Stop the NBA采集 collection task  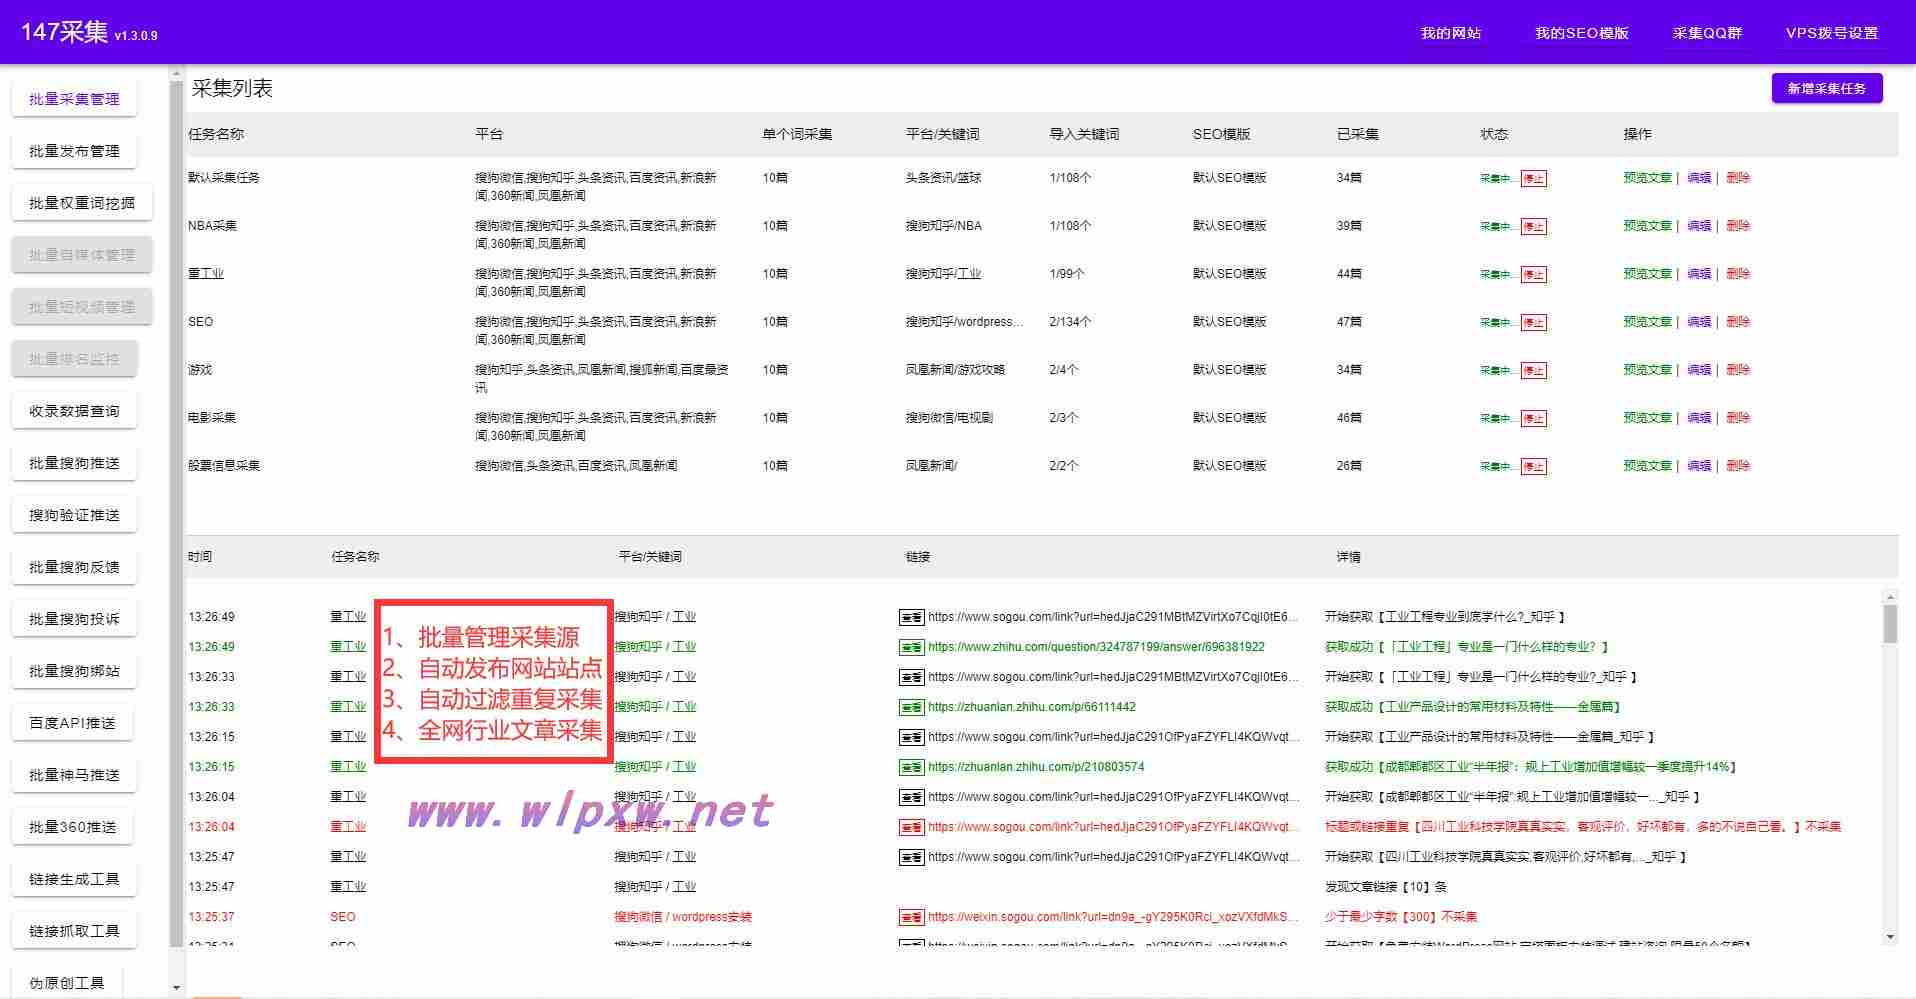pyautogui.click(x=1534, y=227)
